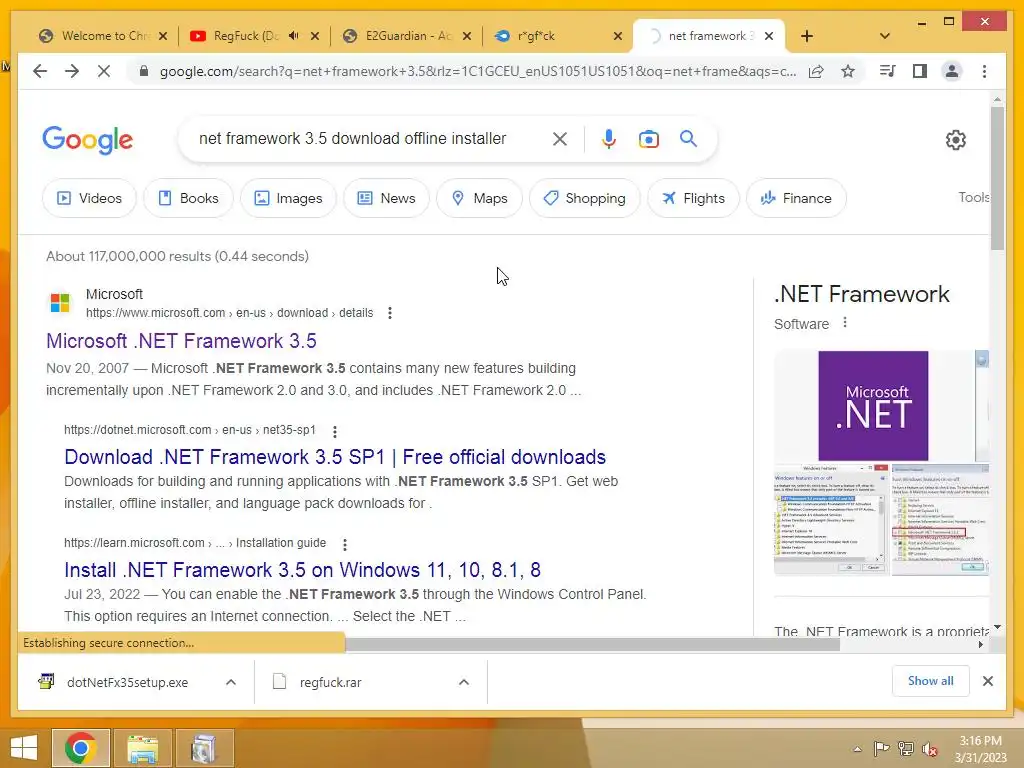
Task: Bookmark this page with star icon
Action: [x=848, y=71]
